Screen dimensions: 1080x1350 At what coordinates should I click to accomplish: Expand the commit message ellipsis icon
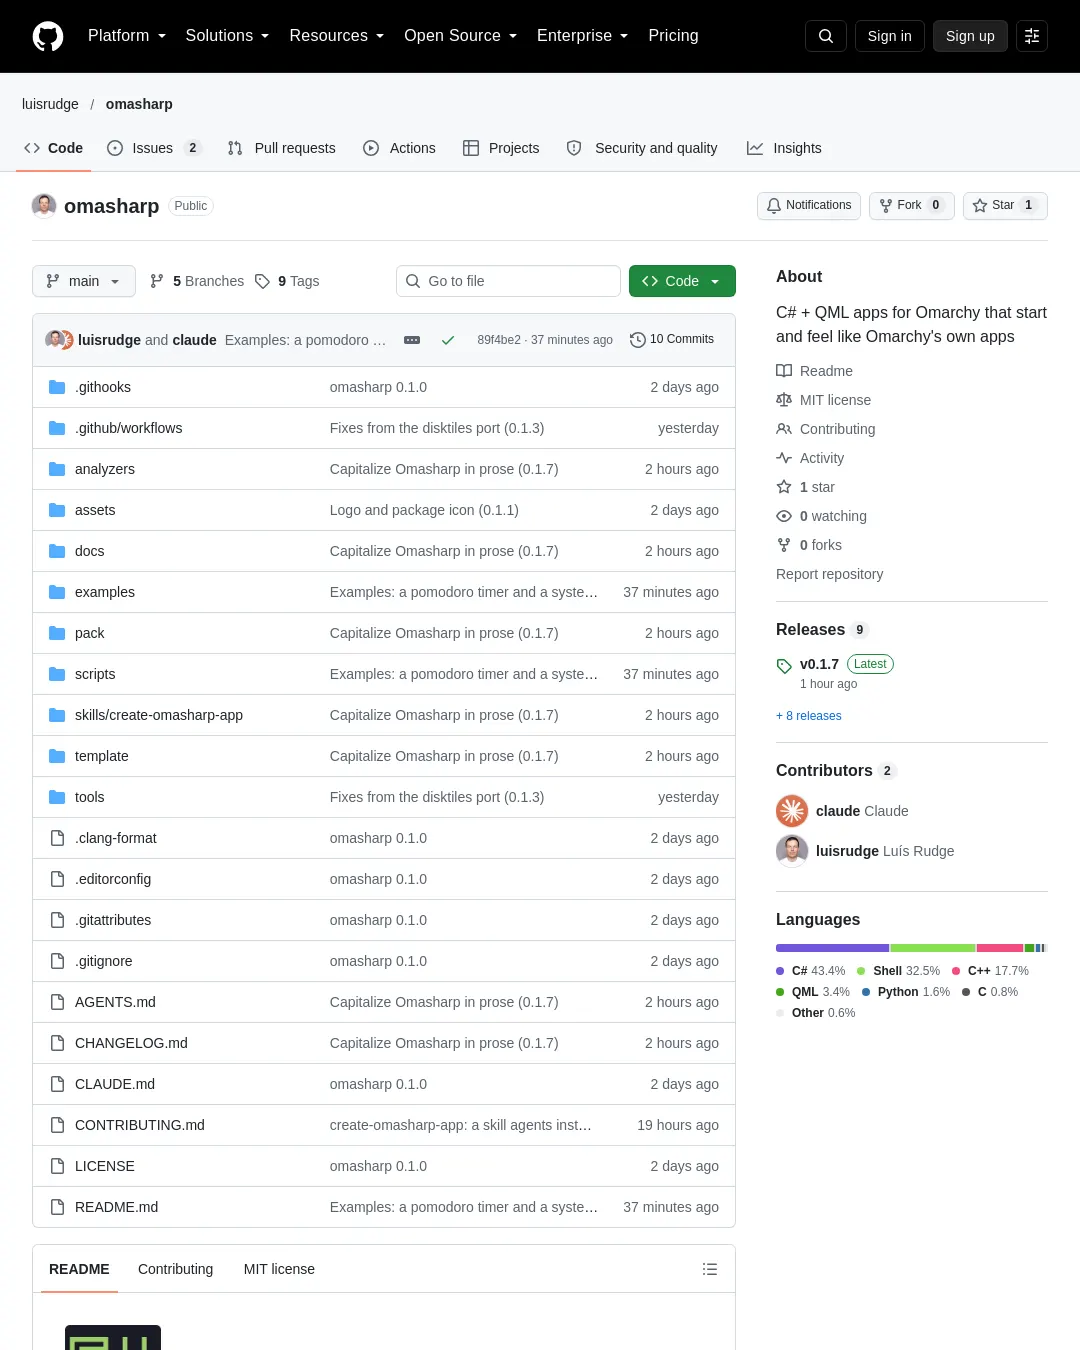click(412, 340)
